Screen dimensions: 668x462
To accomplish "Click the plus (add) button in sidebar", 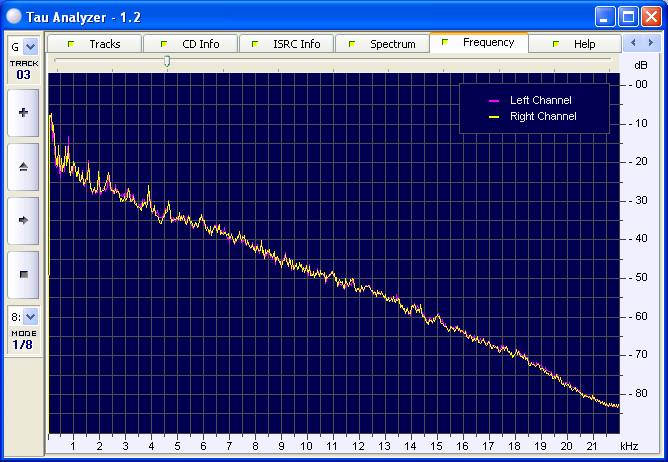I will point(23,113).
